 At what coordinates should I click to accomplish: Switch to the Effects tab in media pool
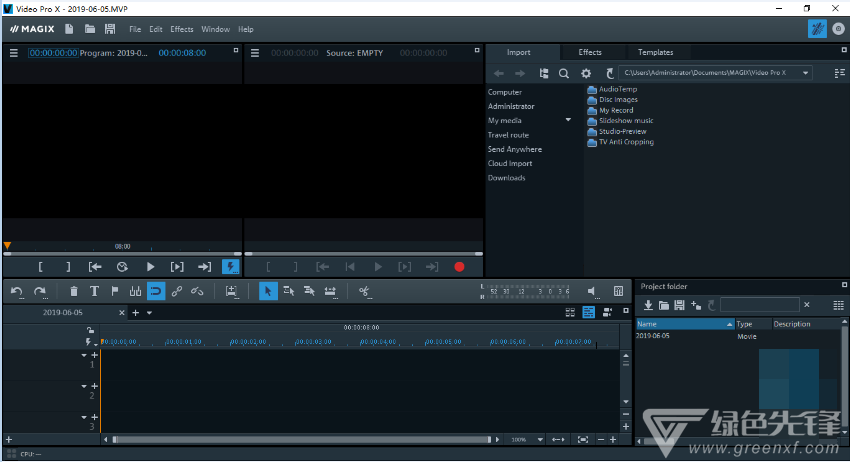[x=590, y=52]
